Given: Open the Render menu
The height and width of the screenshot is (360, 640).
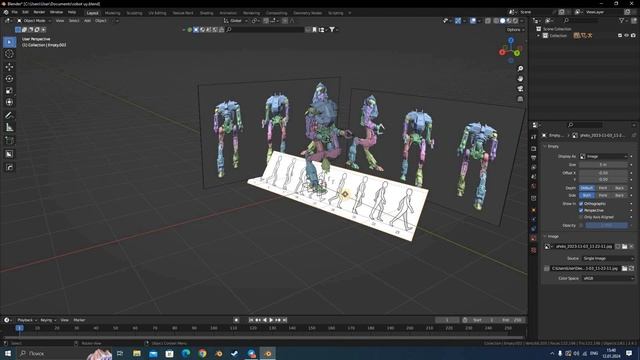Looking at the screenshot, I should pyautogui.click(x=39, y=12).
